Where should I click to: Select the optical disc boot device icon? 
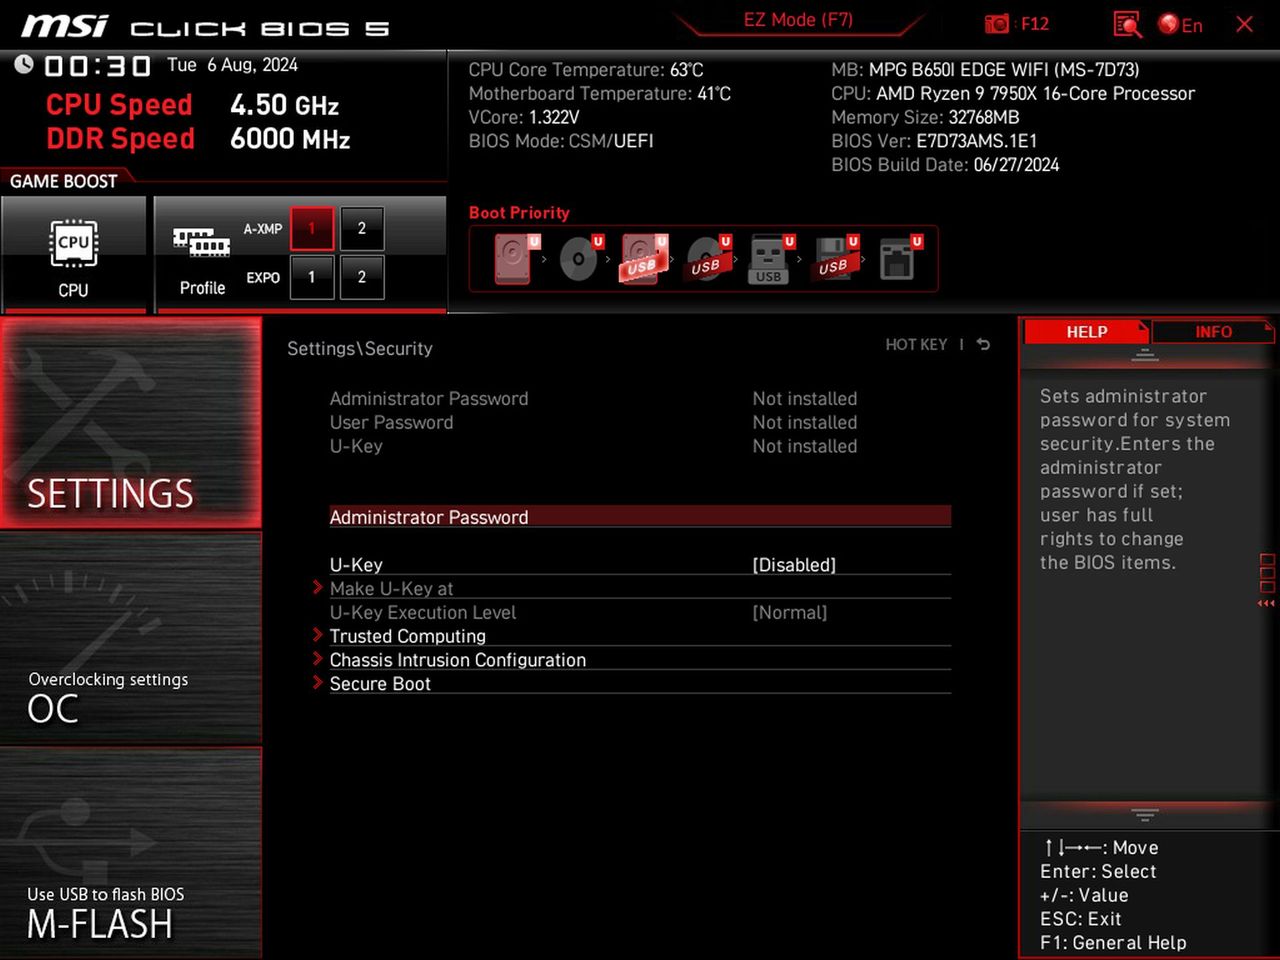pyautogui.click(x=580, y=258)
